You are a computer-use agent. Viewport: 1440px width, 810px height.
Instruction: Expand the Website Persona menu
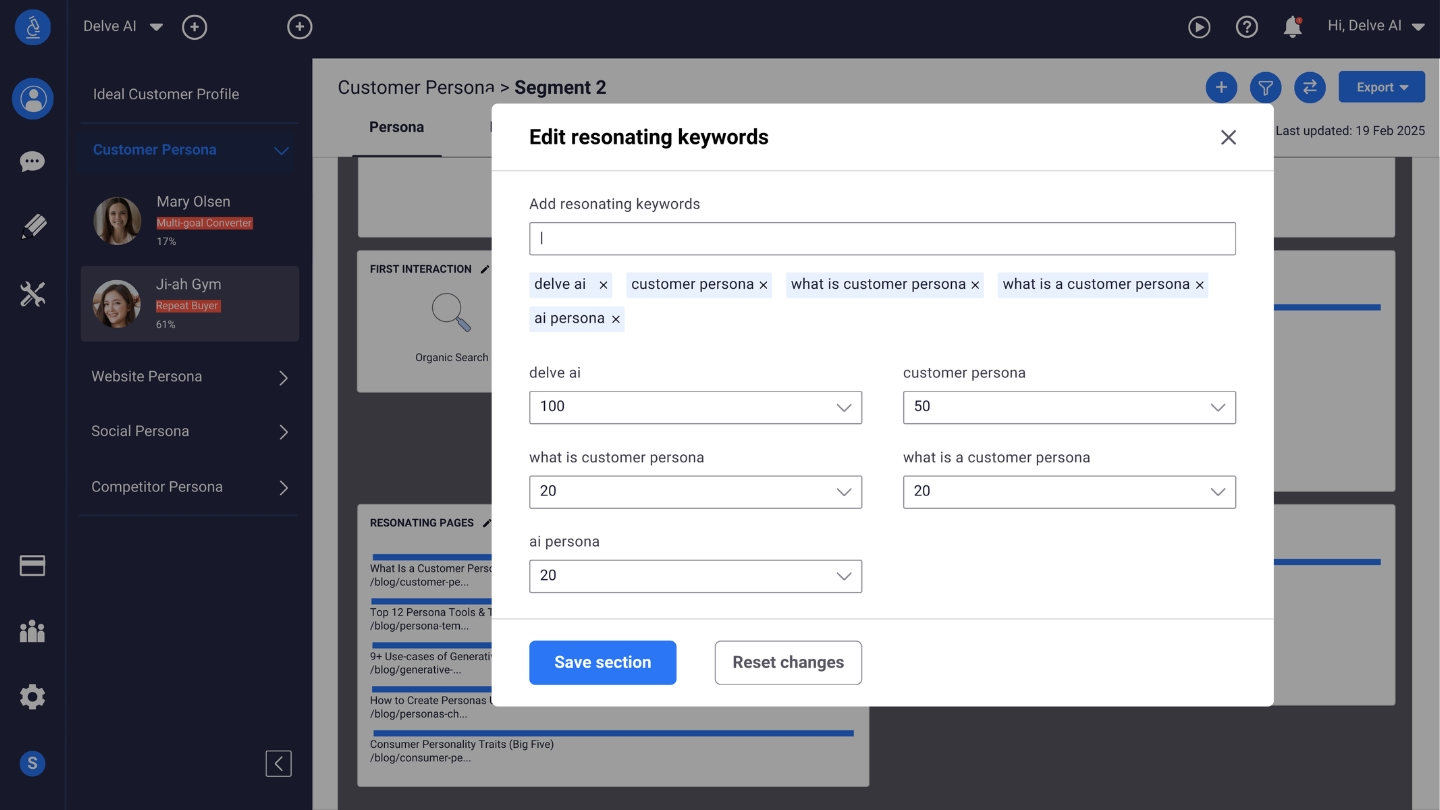[x=189, y=377]
